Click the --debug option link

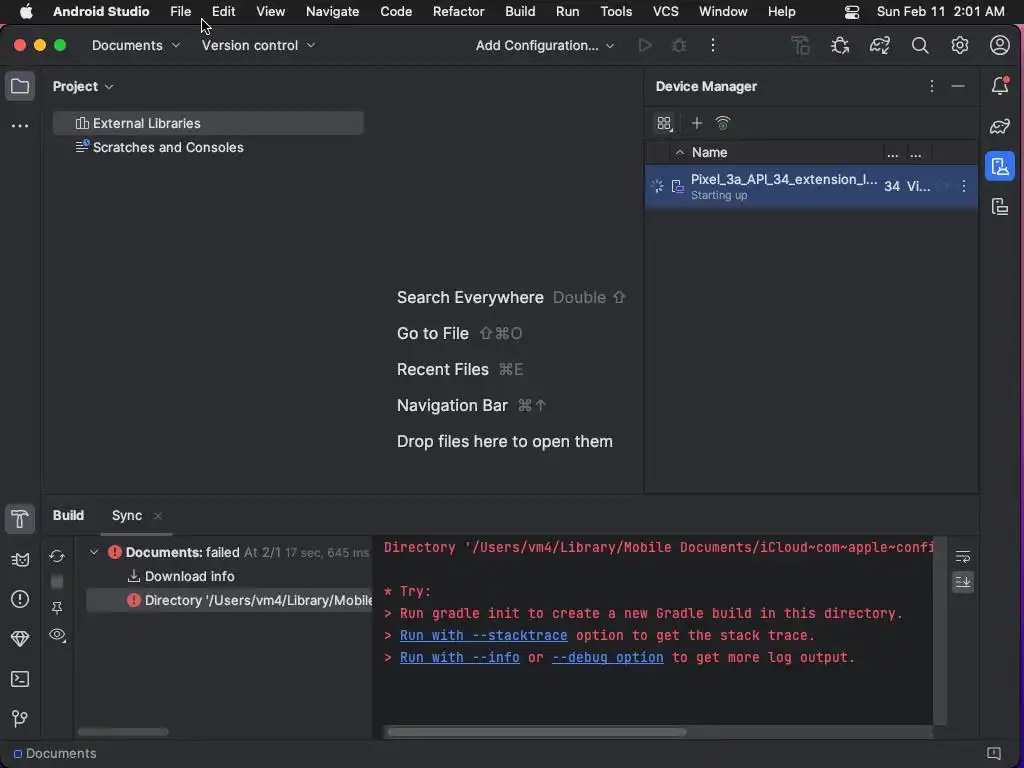pyautogui.click(x=607, y=657)
